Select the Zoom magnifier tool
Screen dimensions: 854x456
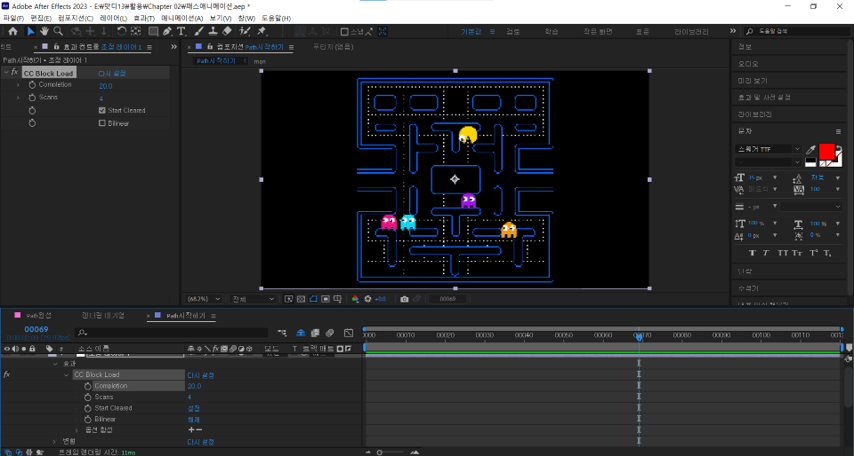click(x=58, y=32)
